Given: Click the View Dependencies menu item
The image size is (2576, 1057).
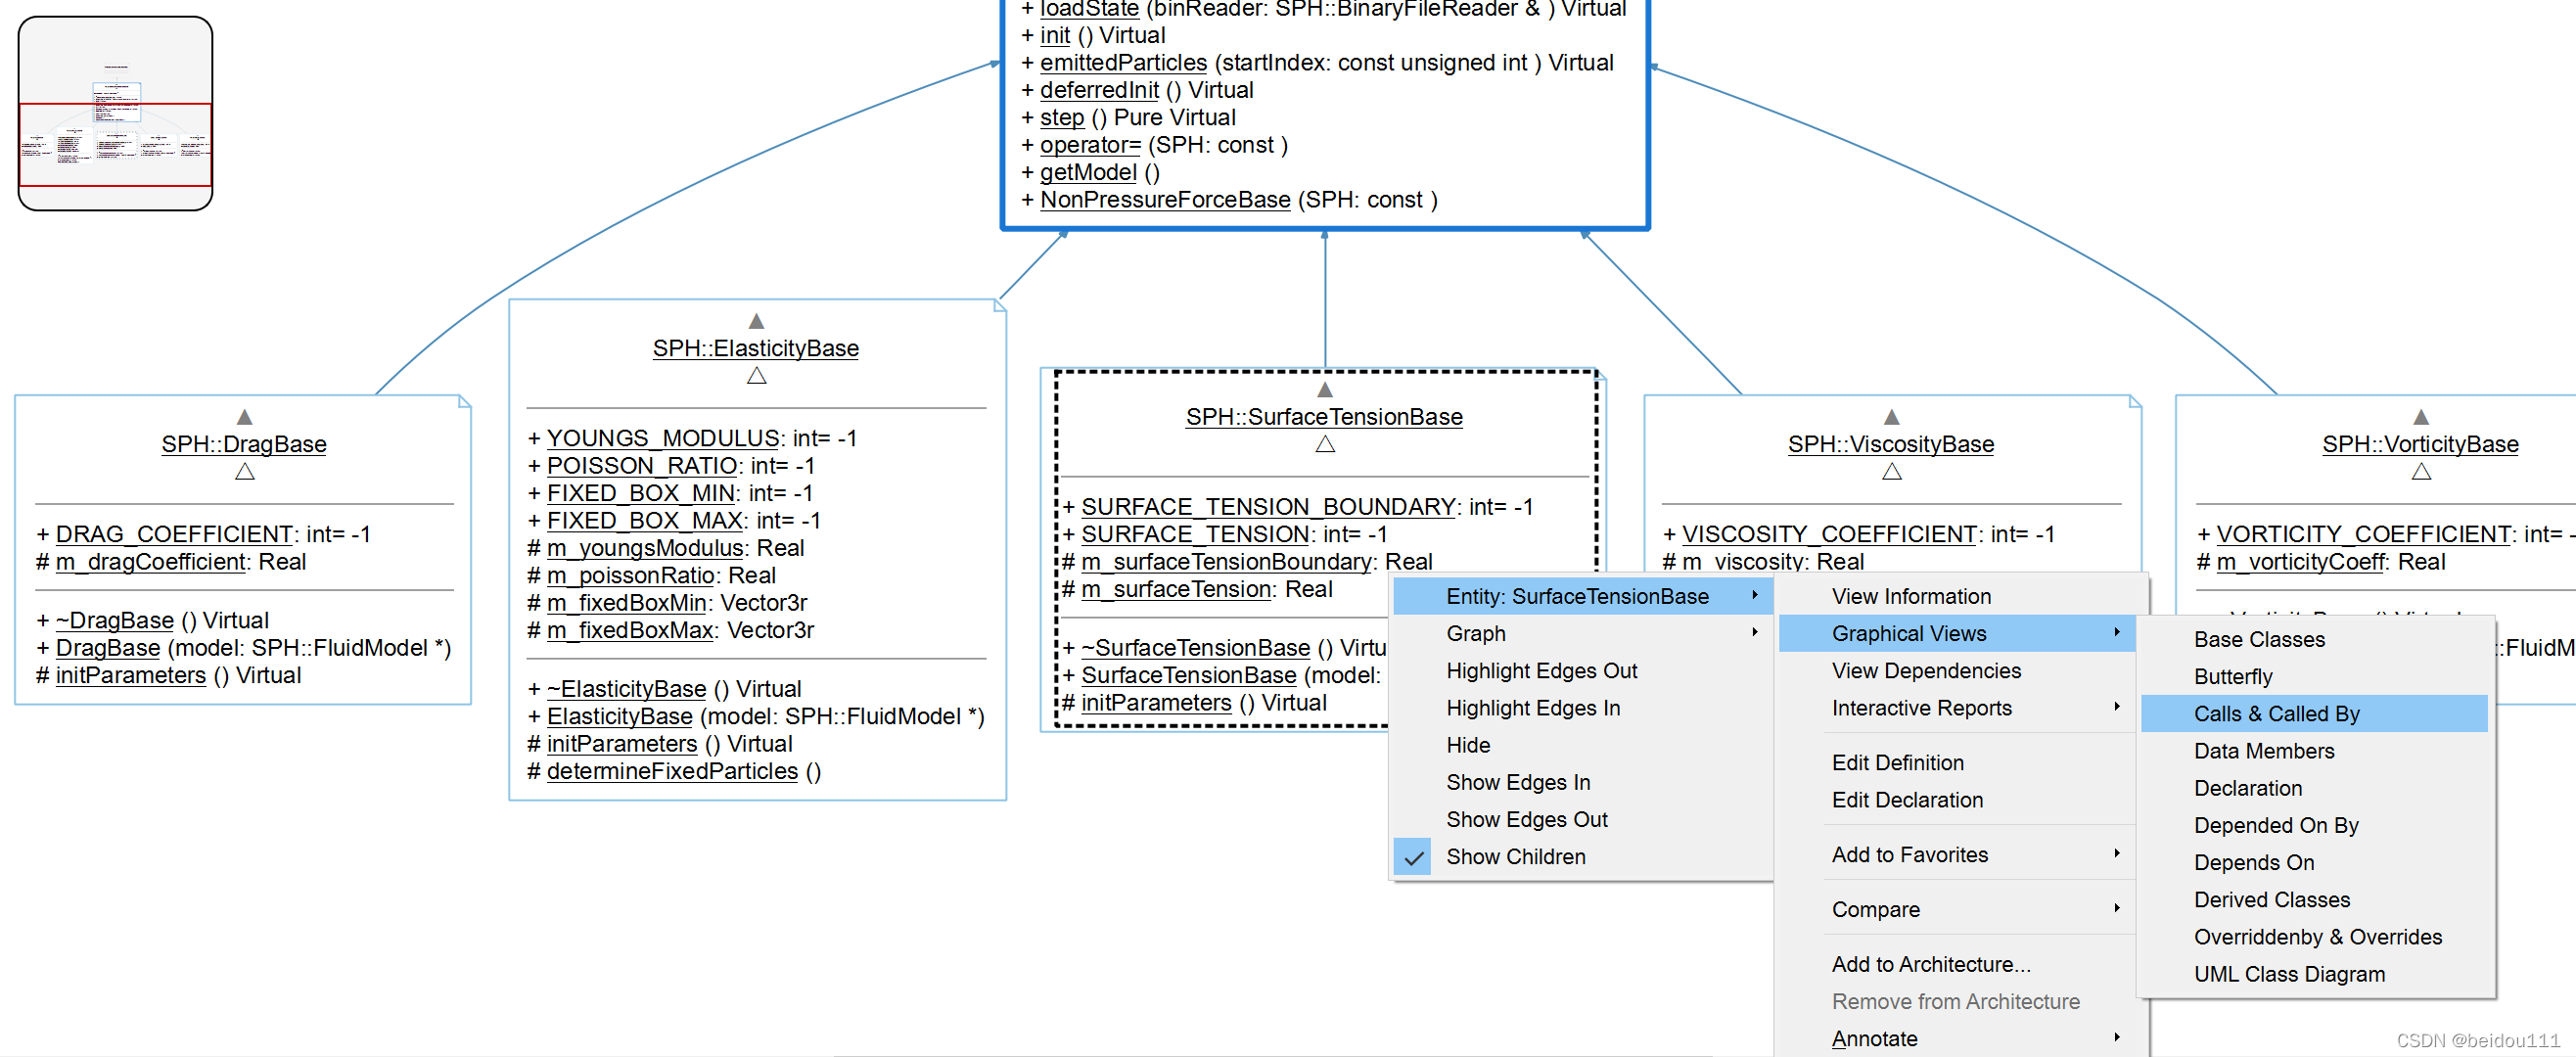Looking at the screenshot, I should click(x=1929, y=675).
